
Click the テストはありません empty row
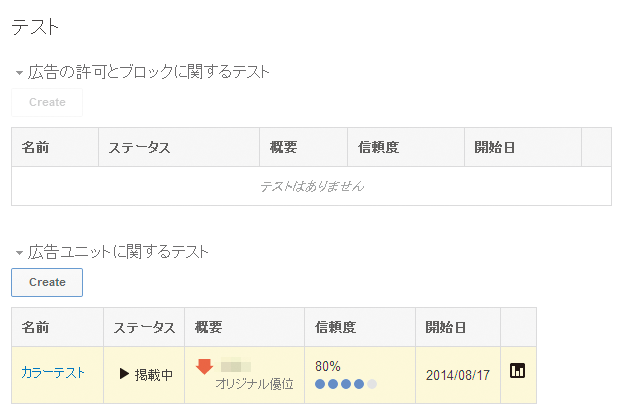311,186
